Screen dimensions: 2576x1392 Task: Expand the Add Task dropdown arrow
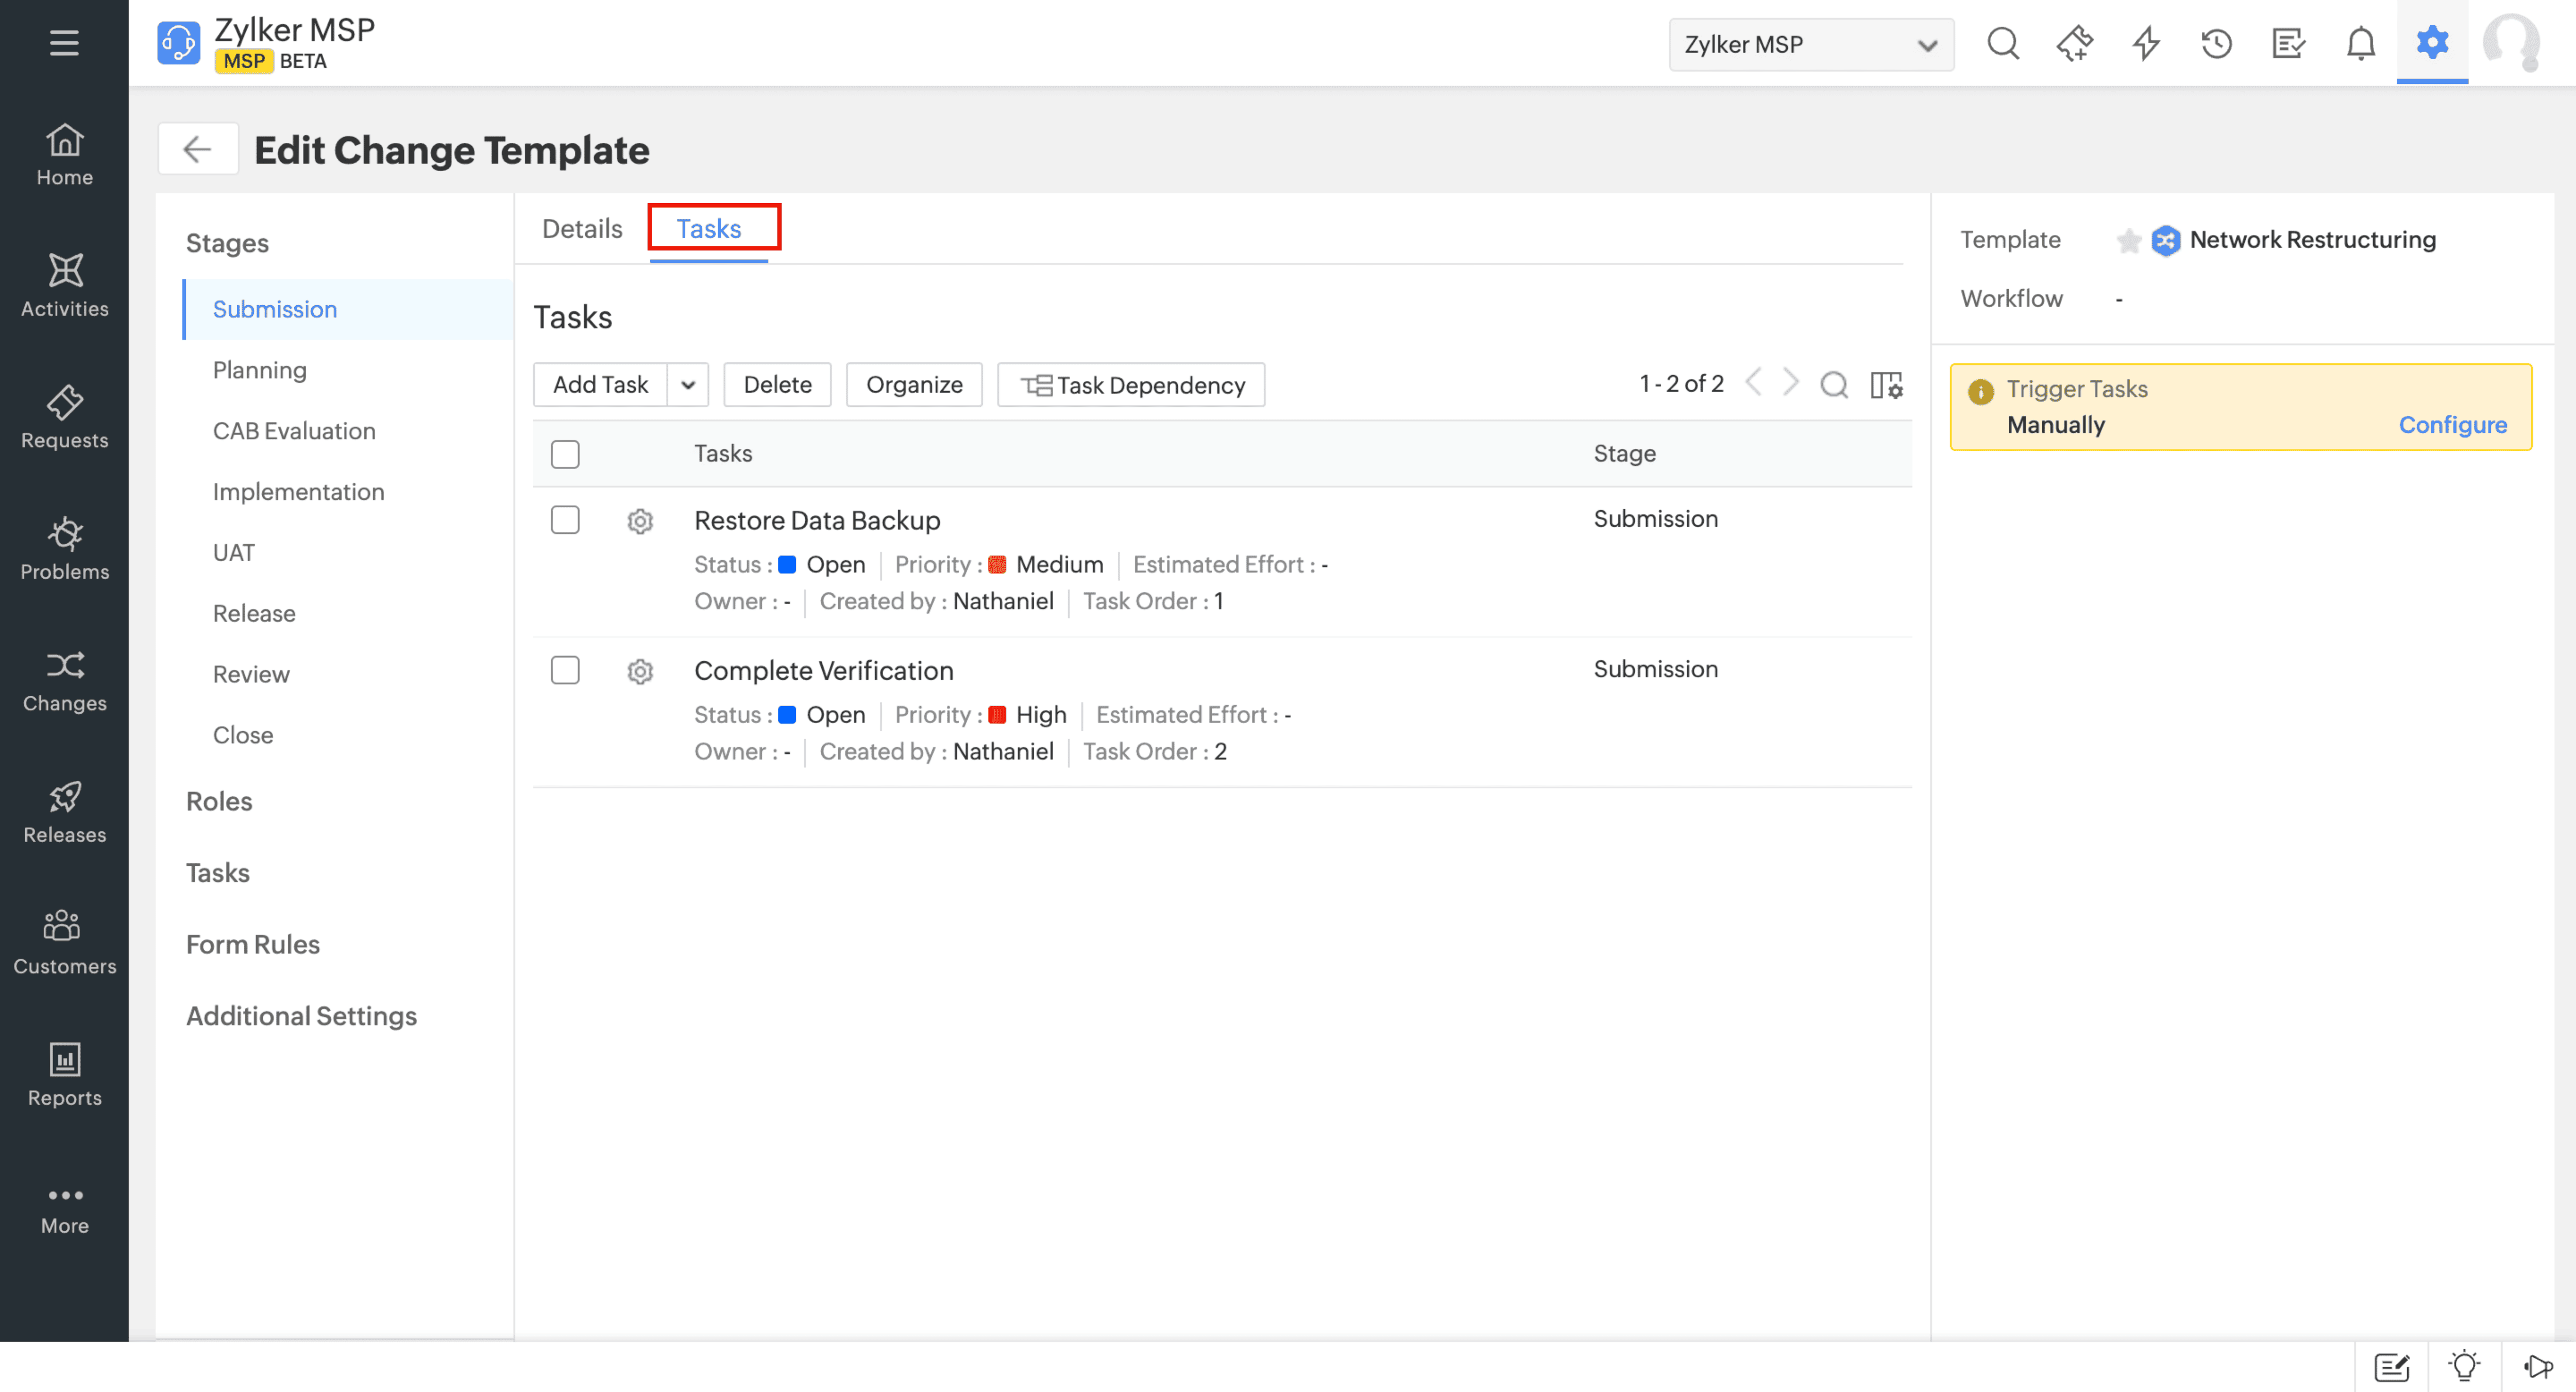pos(688,385)
